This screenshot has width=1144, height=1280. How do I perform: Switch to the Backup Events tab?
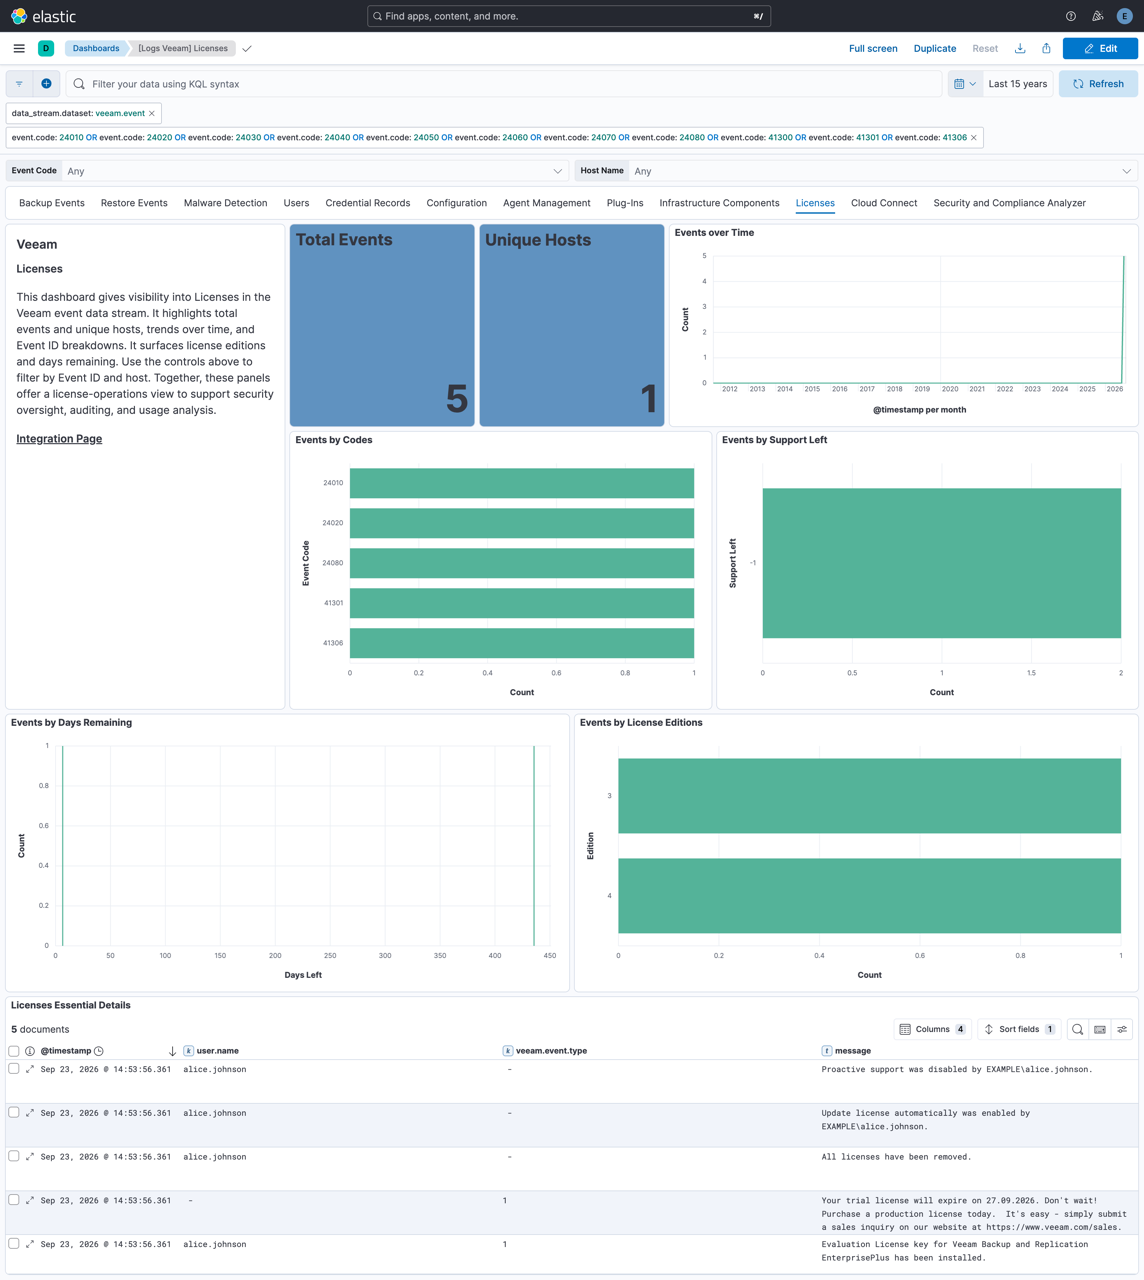tap(52, 203)
